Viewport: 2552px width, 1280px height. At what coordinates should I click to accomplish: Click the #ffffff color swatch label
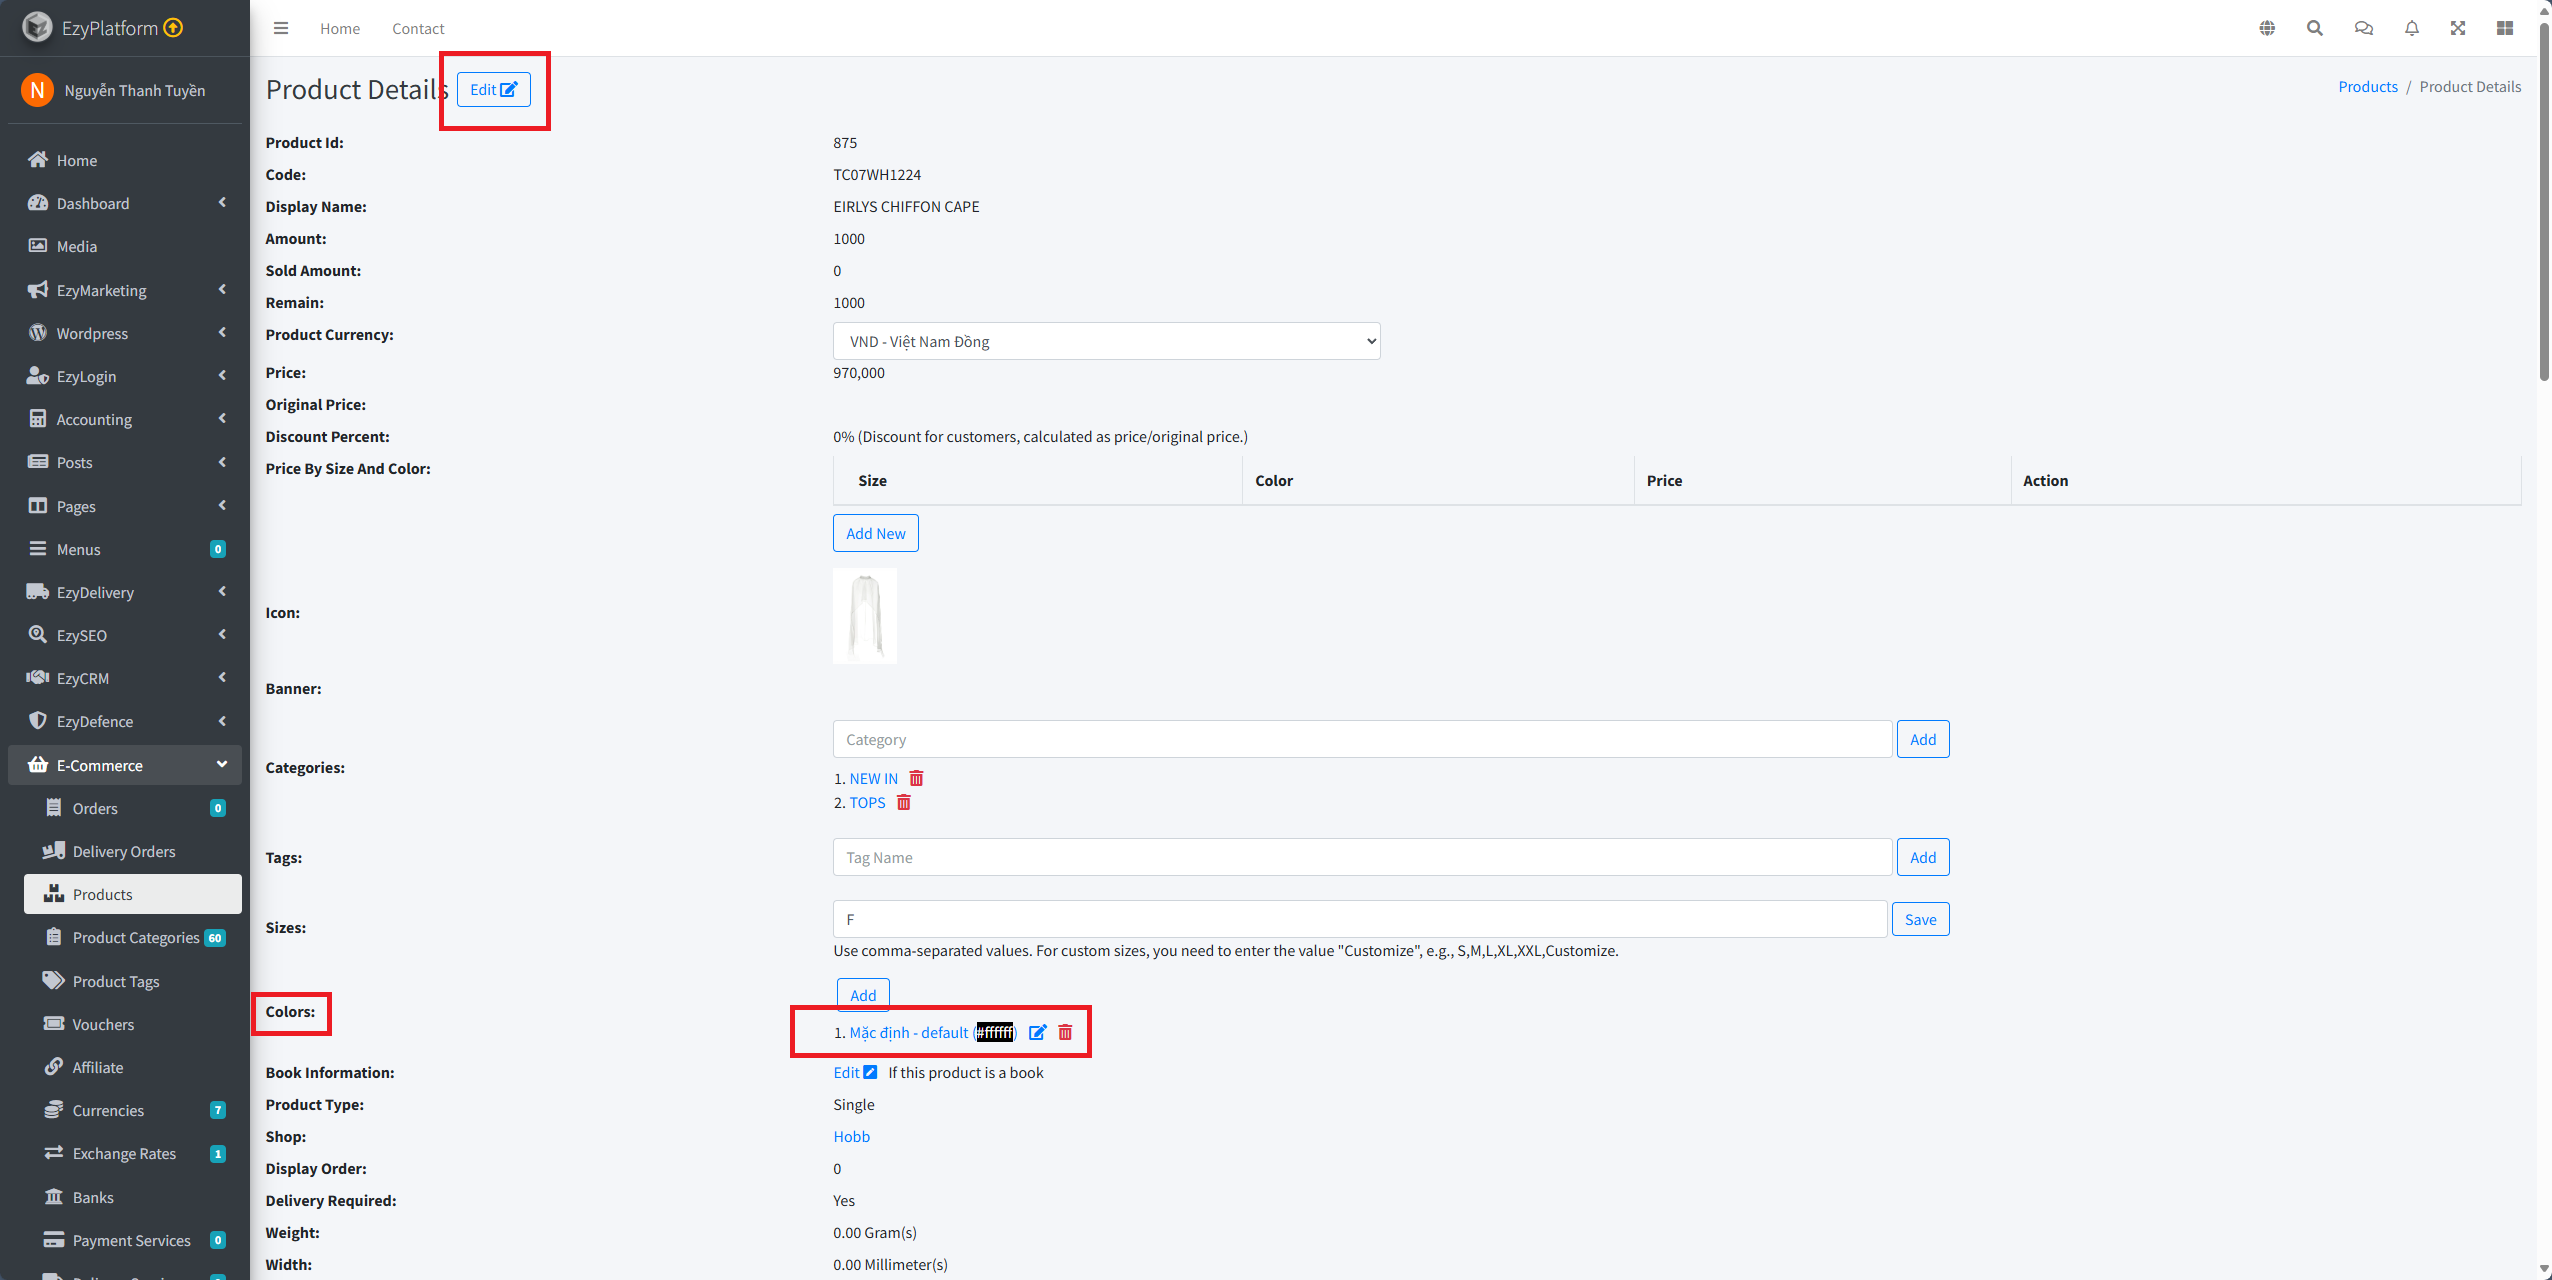(x=995, y=1032)
